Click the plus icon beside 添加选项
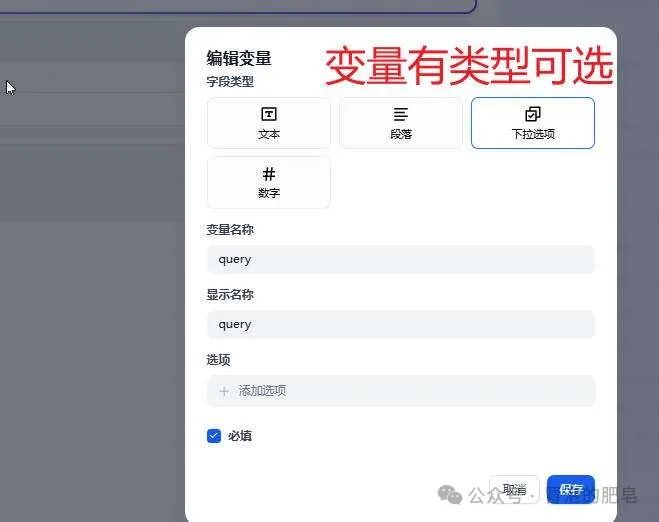Screen dimensions: 659x522 [x=224, y=391]
